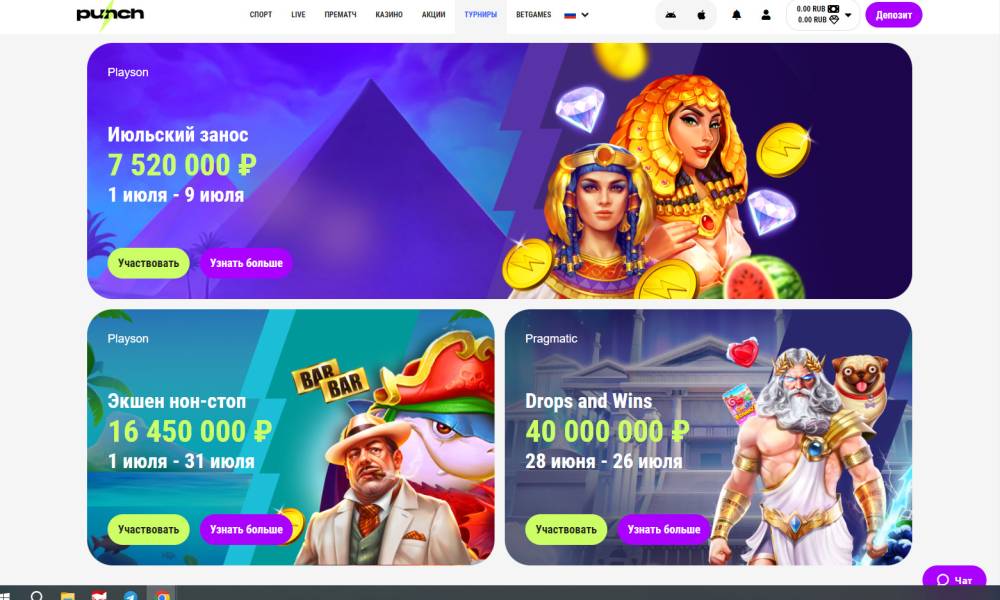
Task: Expand the Russian flag language selector
Action: tap(577, 15)
